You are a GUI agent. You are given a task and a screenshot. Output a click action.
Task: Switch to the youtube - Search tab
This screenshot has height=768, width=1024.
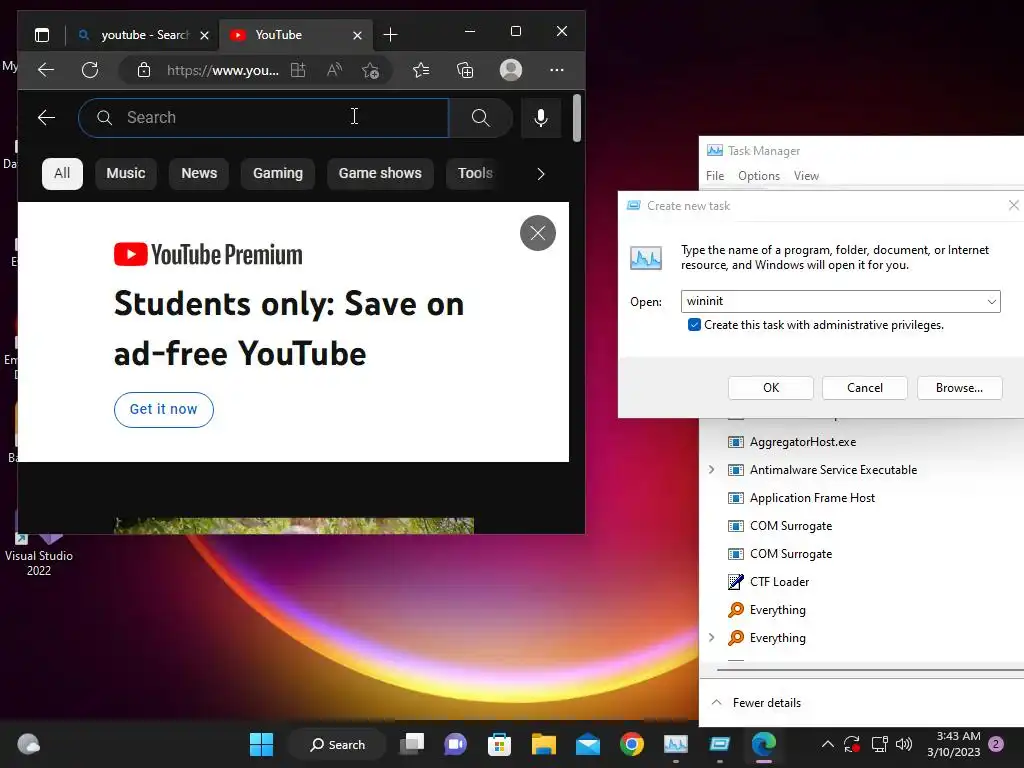pos(142,35)
